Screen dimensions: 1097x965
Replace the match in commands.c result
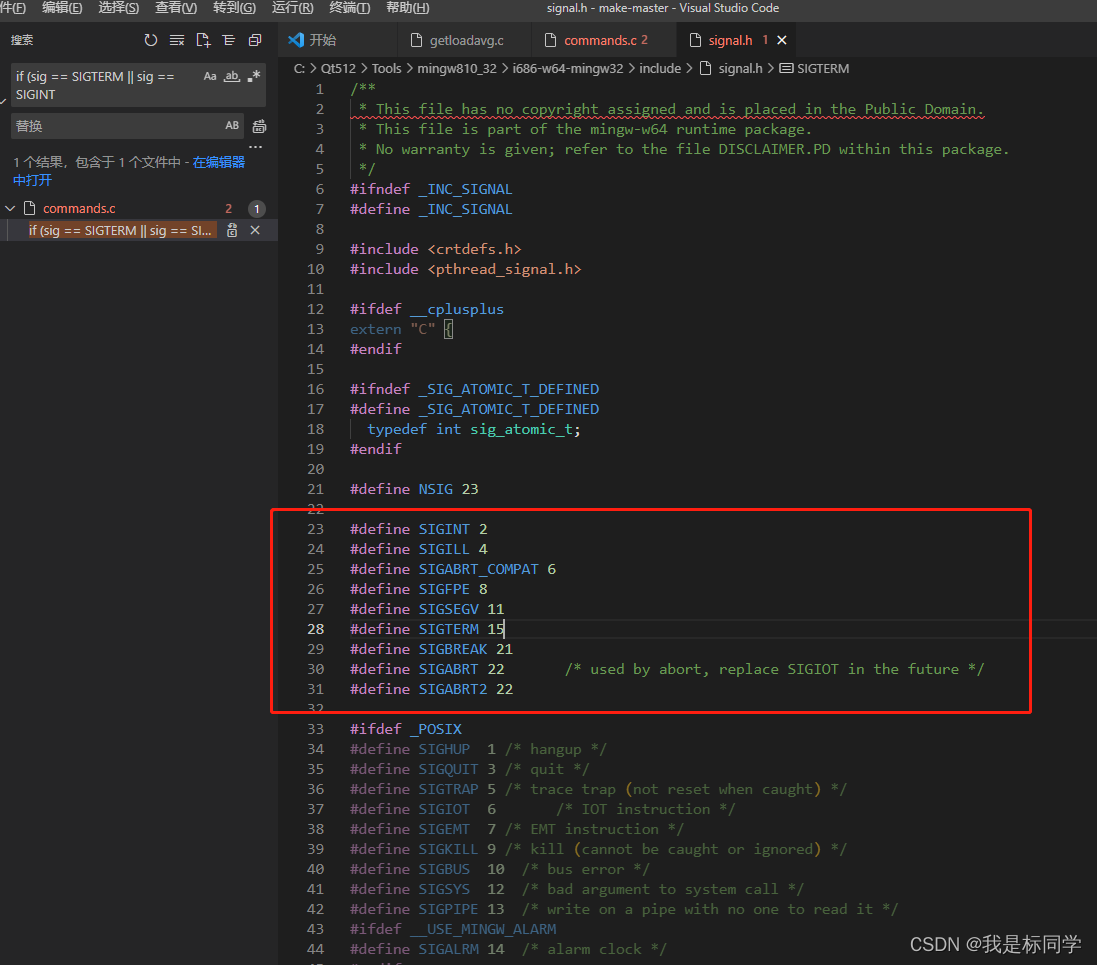pyautogui.click(x=231, y=230)
